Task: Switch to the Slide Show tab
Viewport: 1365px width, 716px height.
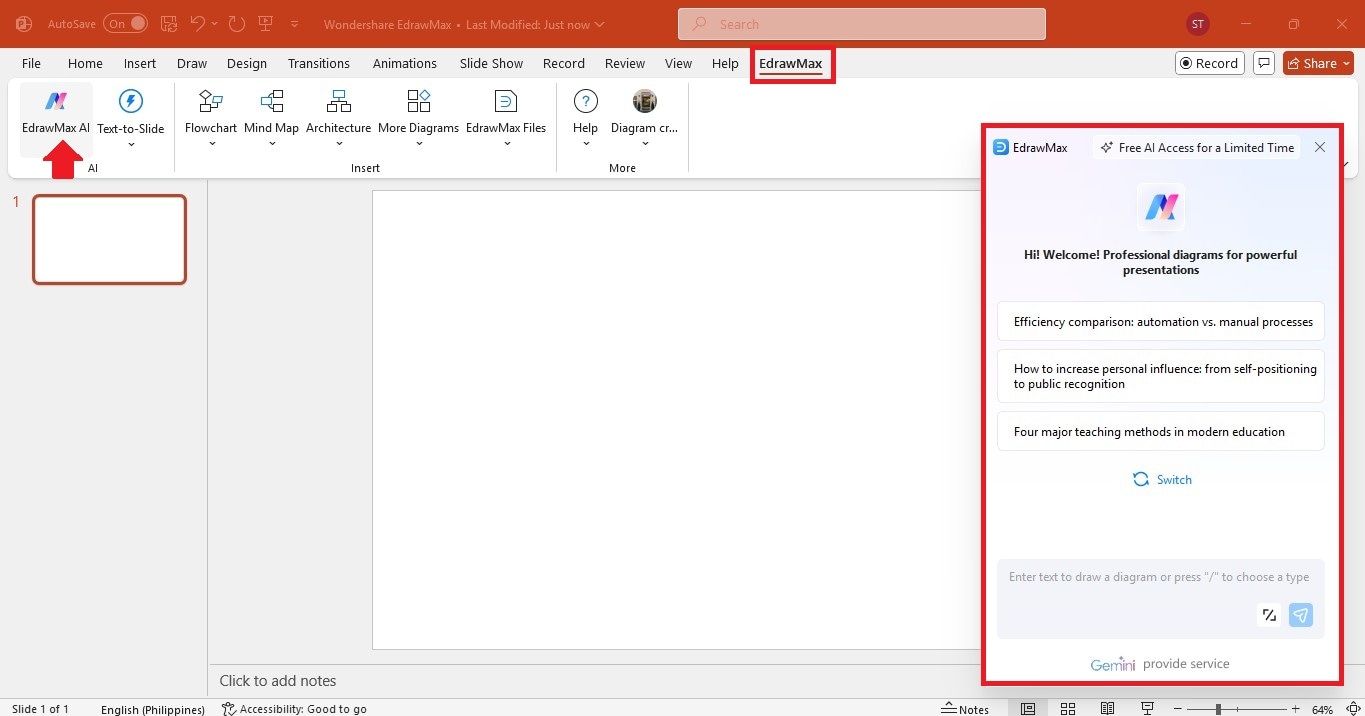Action: pyautogui.click(x=491, y=63)
